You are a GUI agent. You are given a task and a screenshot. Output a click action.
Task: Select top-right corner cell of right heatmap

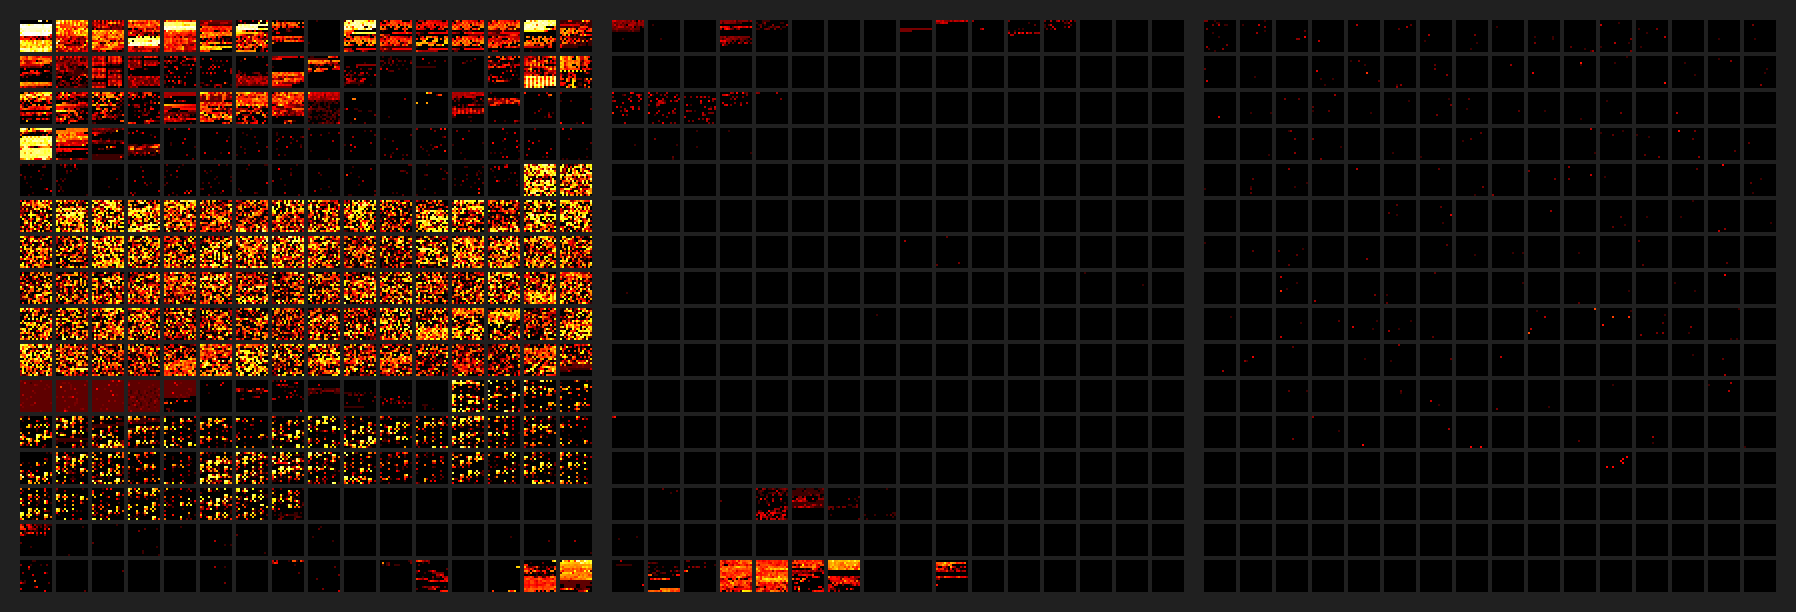[1760, 36]
